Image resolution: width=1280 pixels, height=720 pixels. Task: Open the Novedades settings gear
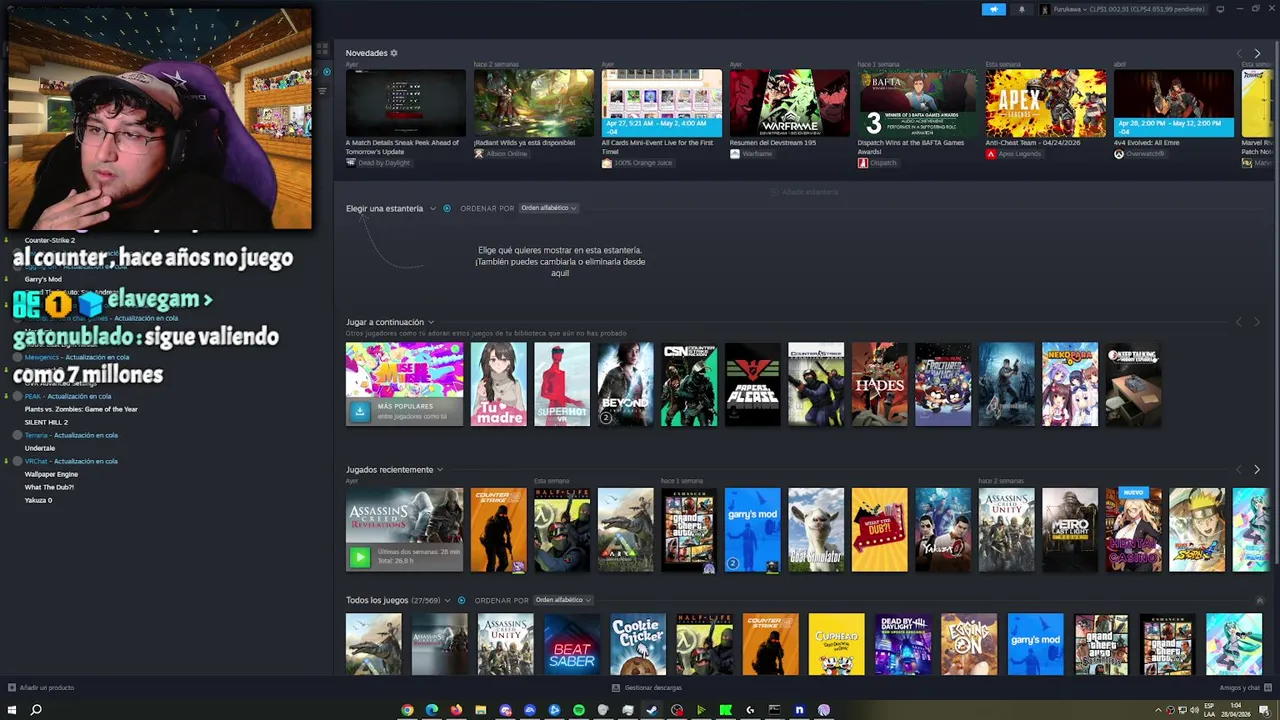[x=394, y=53]
